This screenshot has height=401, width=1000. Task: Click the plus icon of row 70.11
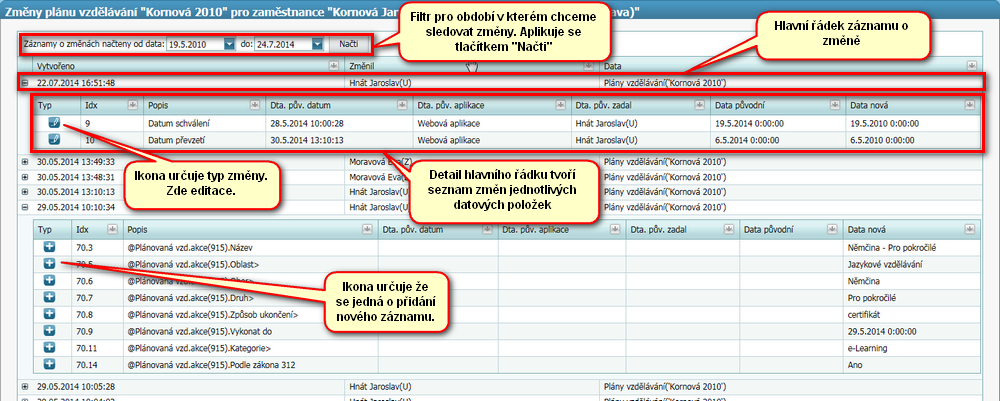pos(50,348)
